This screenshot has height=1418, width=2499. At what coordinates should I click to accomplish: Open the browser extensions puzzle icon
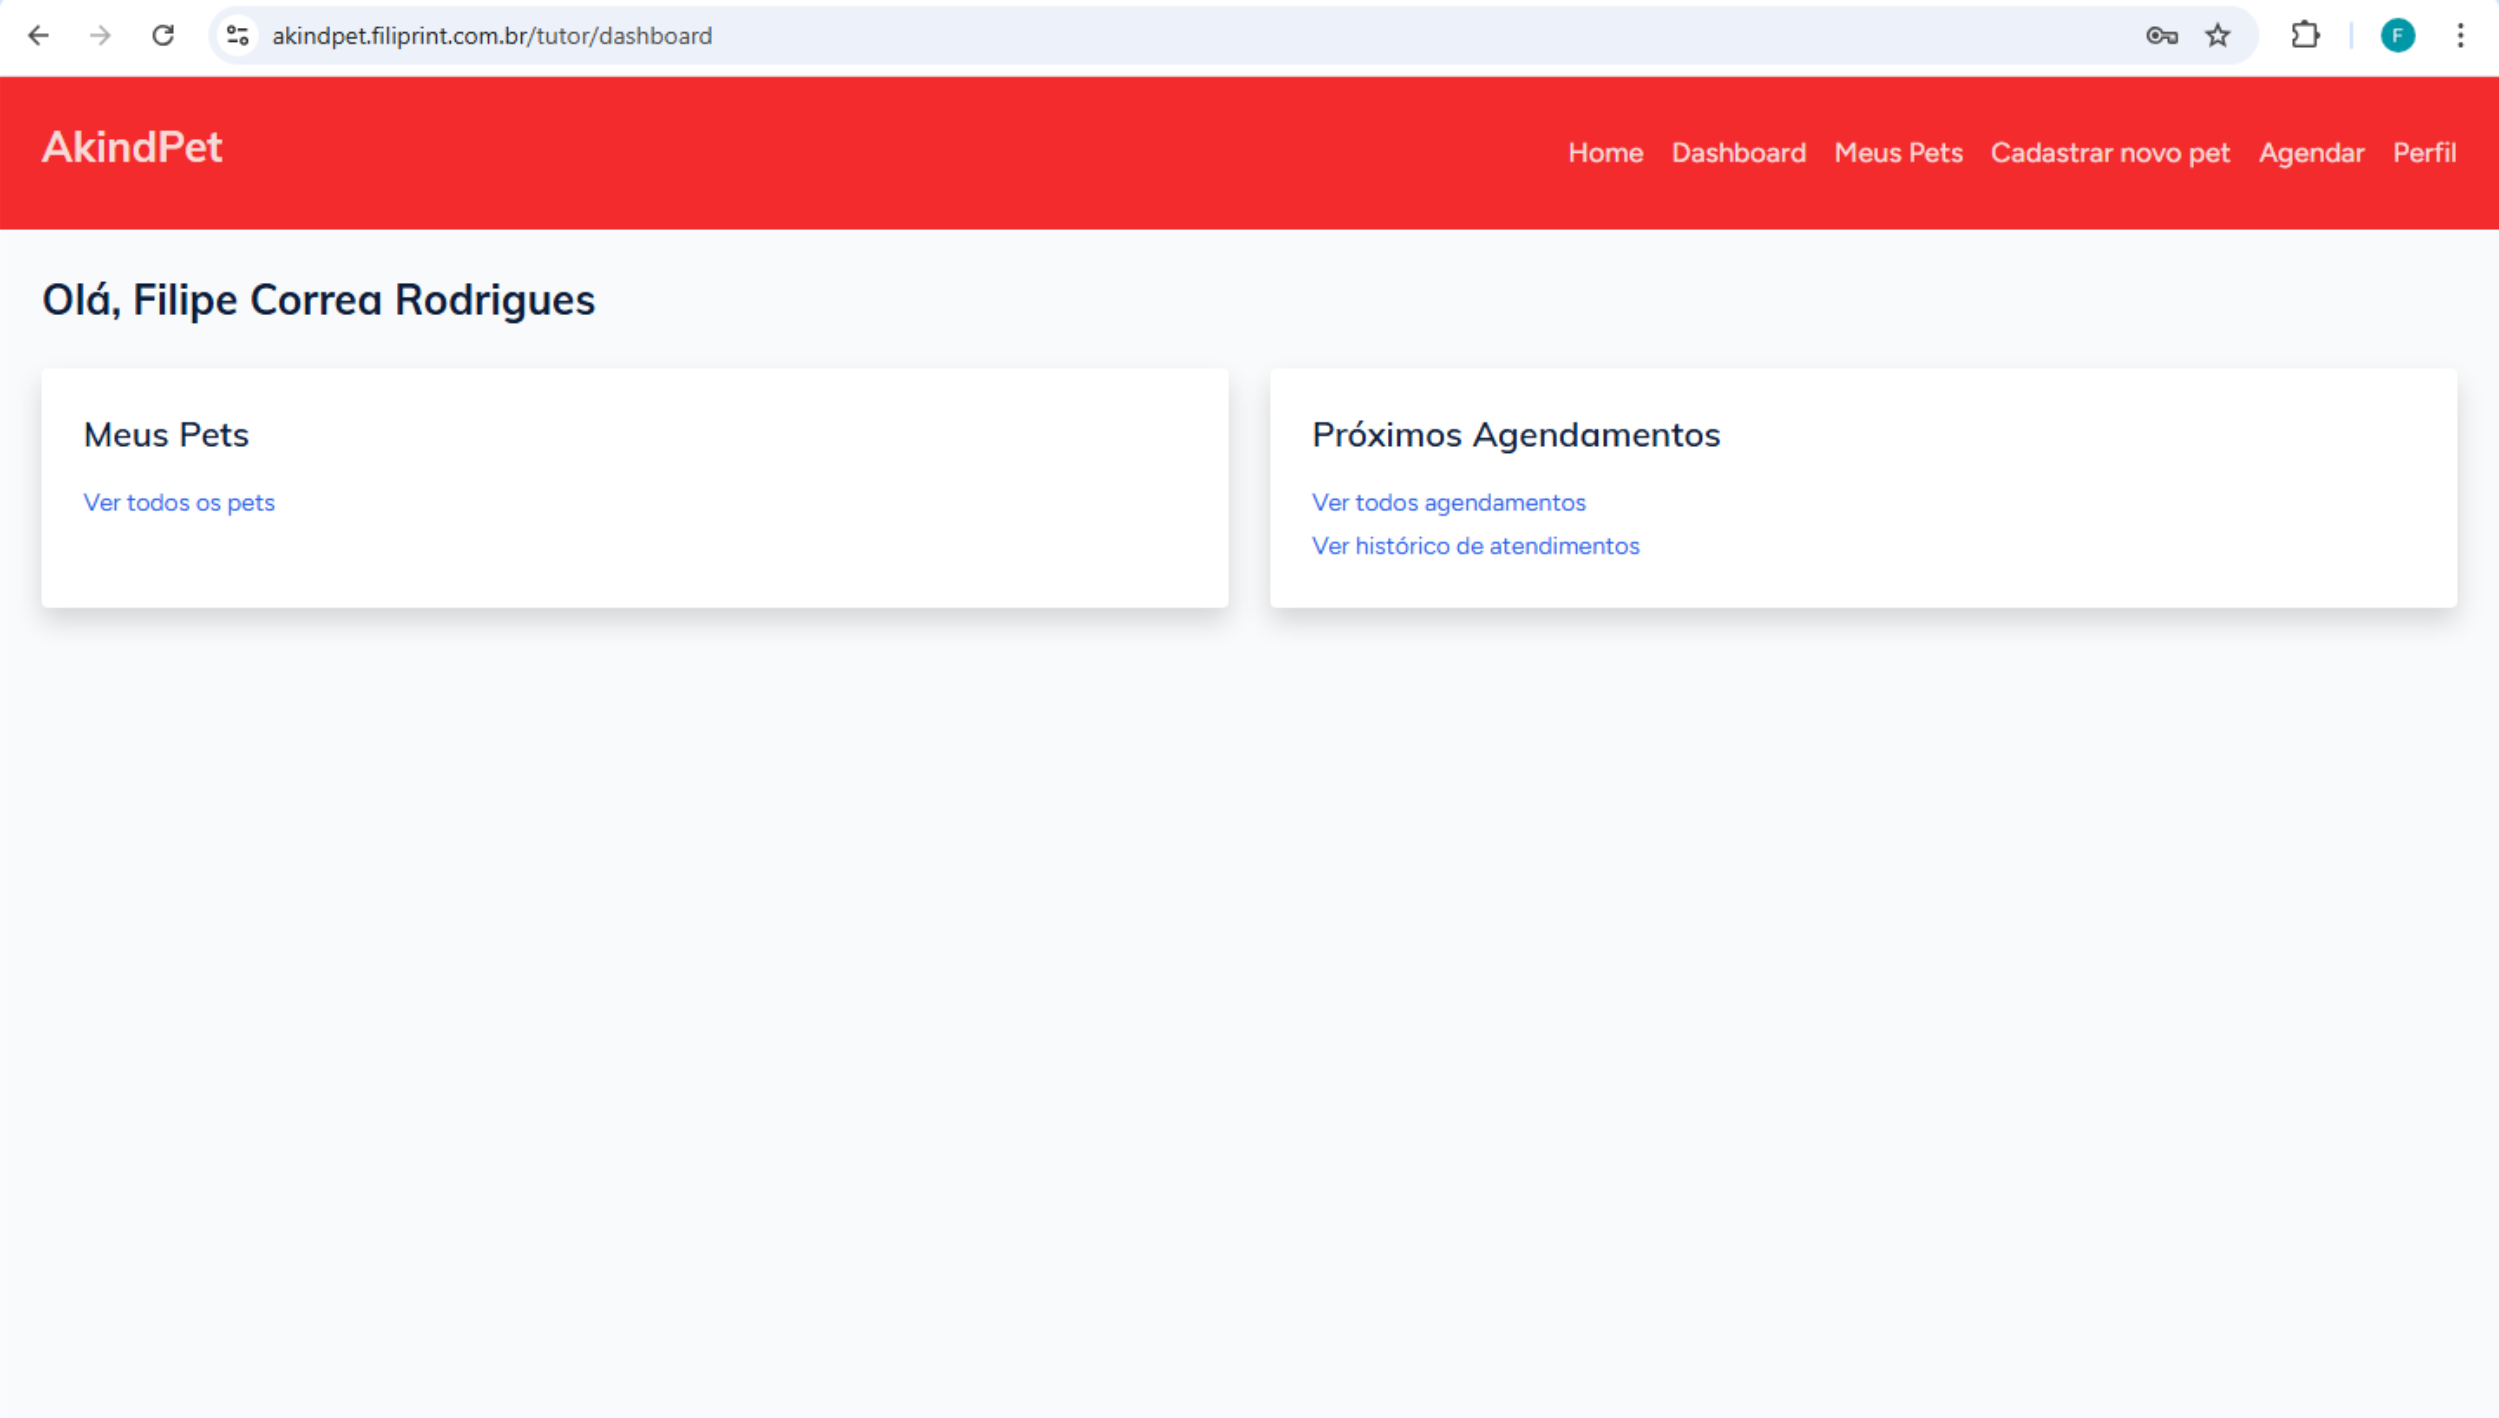point(2305,36)
